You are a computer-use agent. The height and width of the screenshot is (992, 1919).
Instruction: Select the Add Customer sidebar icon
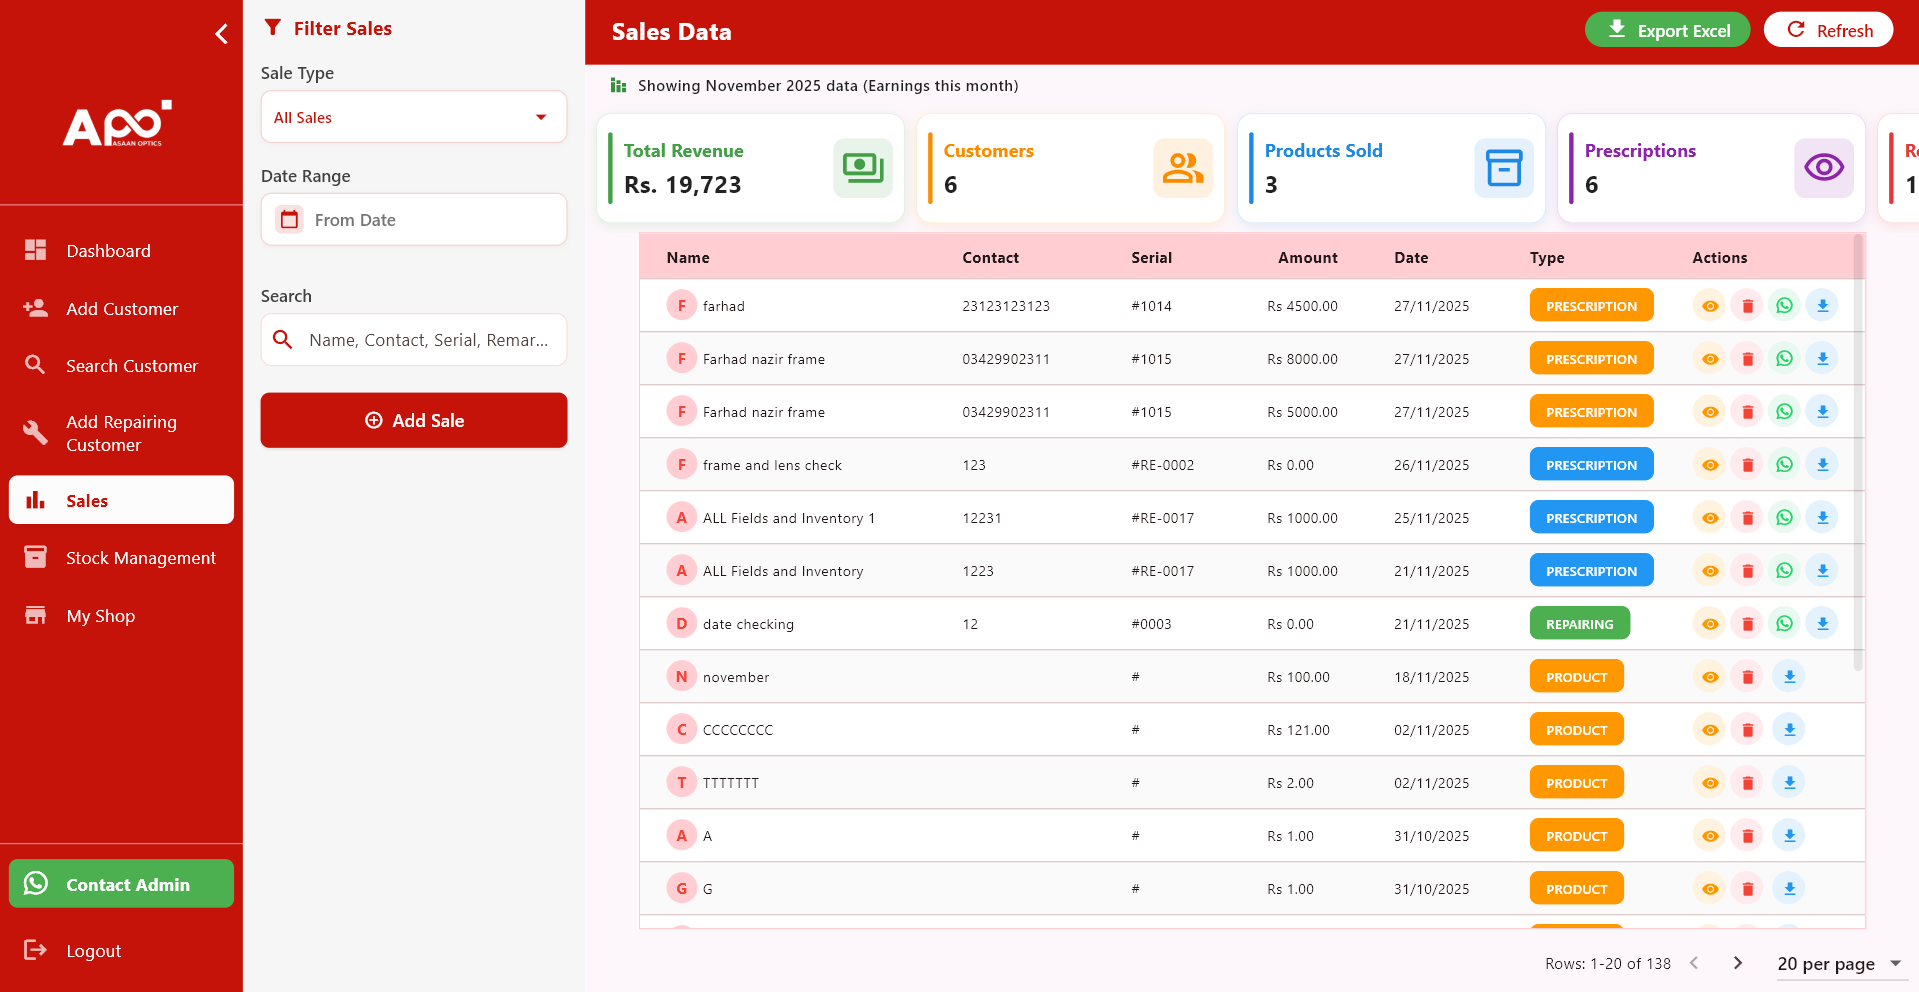pos(36,308)
